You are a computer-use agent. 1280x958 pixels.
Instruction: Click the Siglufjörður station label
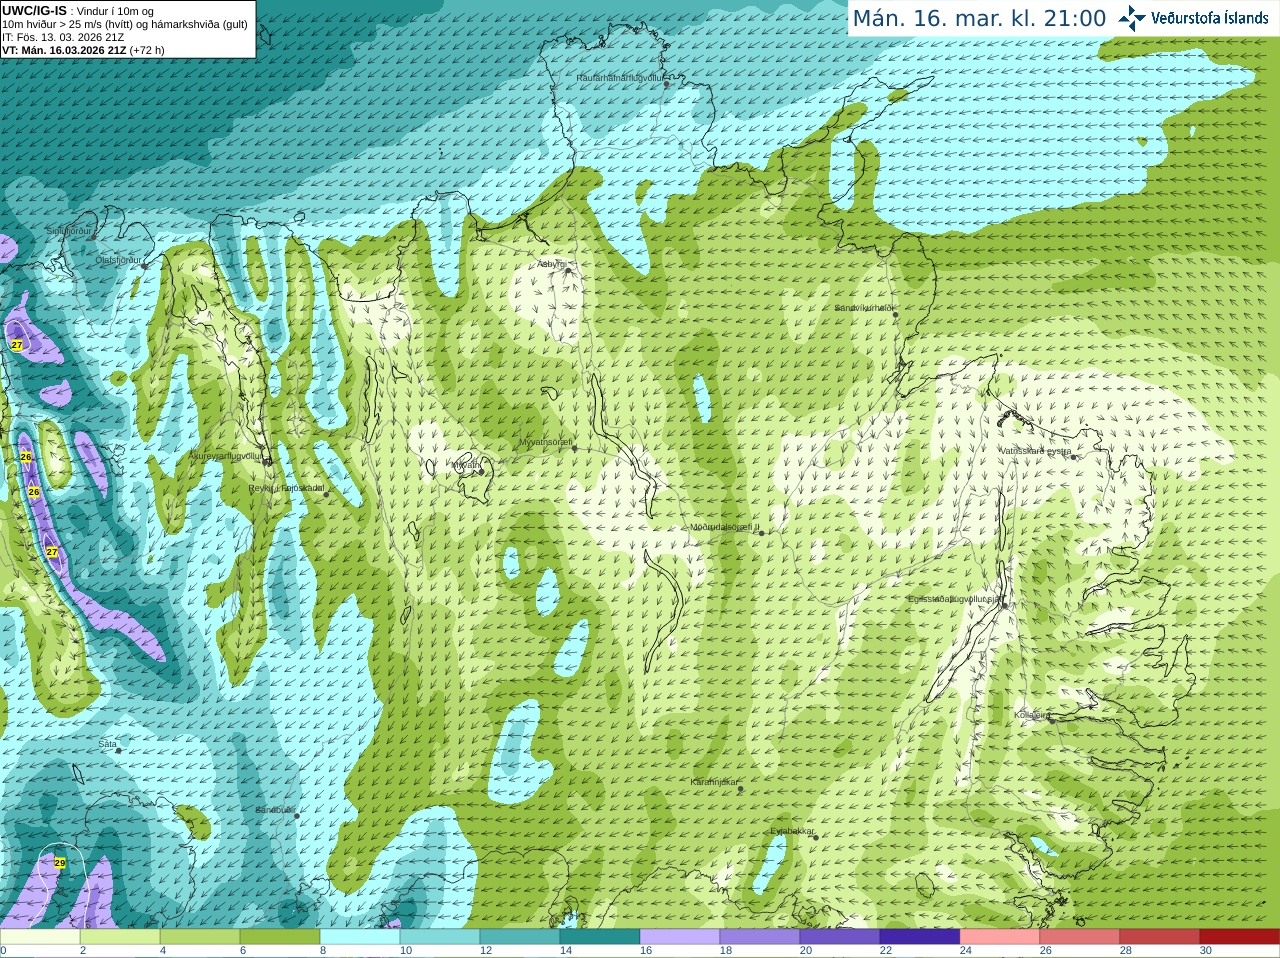(69, 231)
